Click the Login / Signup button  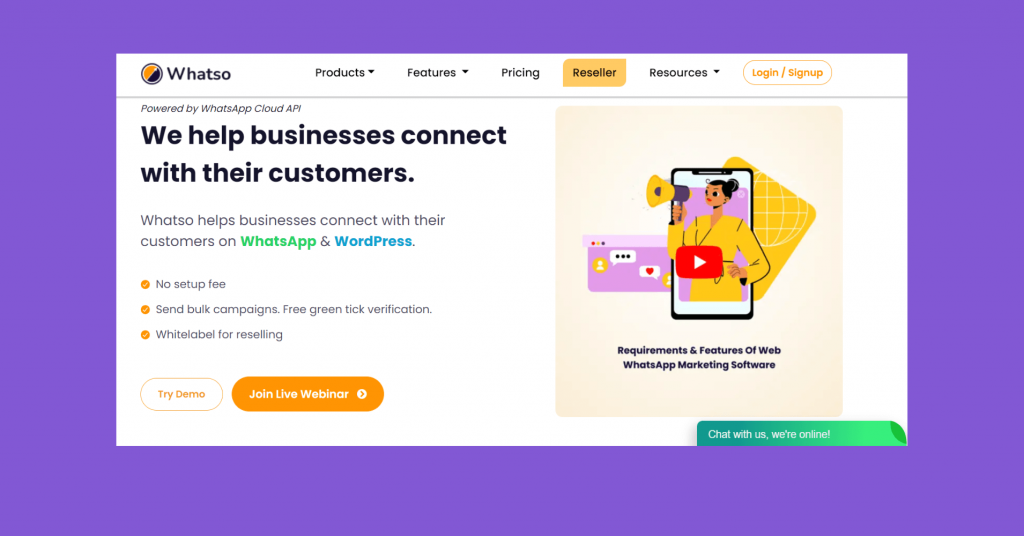click(787, 72)
